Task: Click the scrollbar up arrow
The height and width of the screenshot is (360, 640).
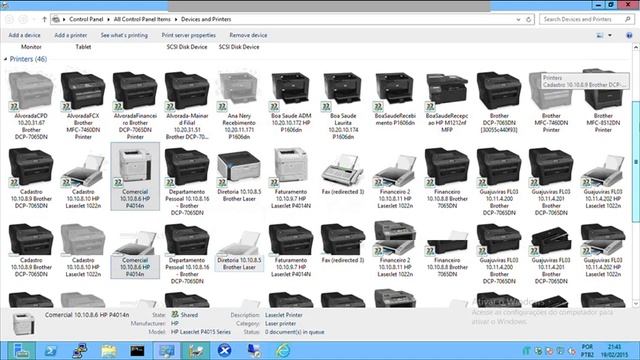Action: (x=636, y=47)
